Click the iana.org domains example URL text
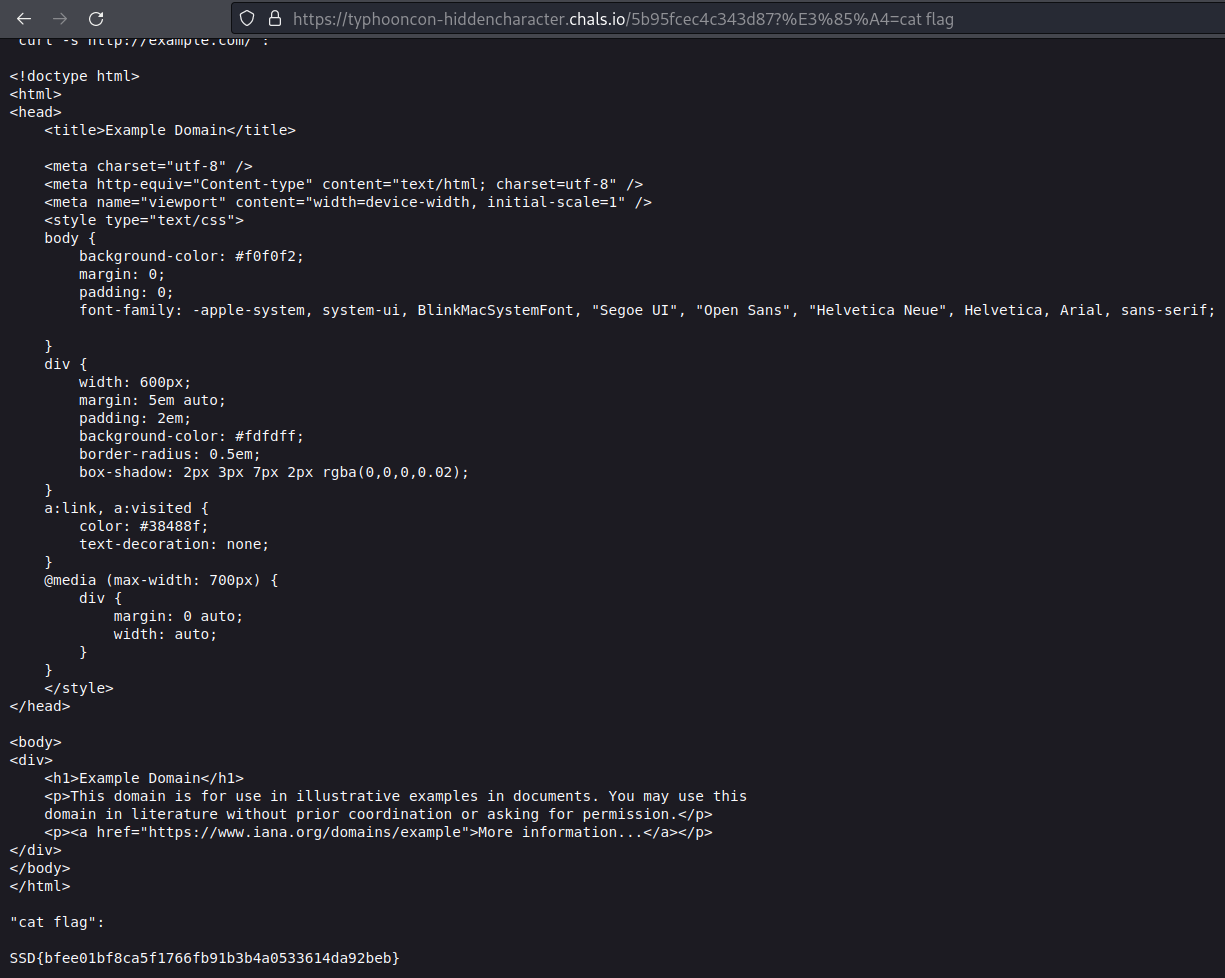Screen dimensions: 1225x978 tap(308, 832)
